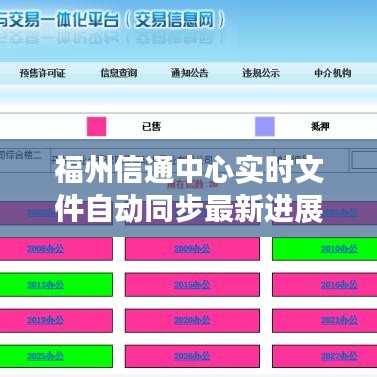
Task: Open the green 2013办公 unit link
Action: coord(45,285)
